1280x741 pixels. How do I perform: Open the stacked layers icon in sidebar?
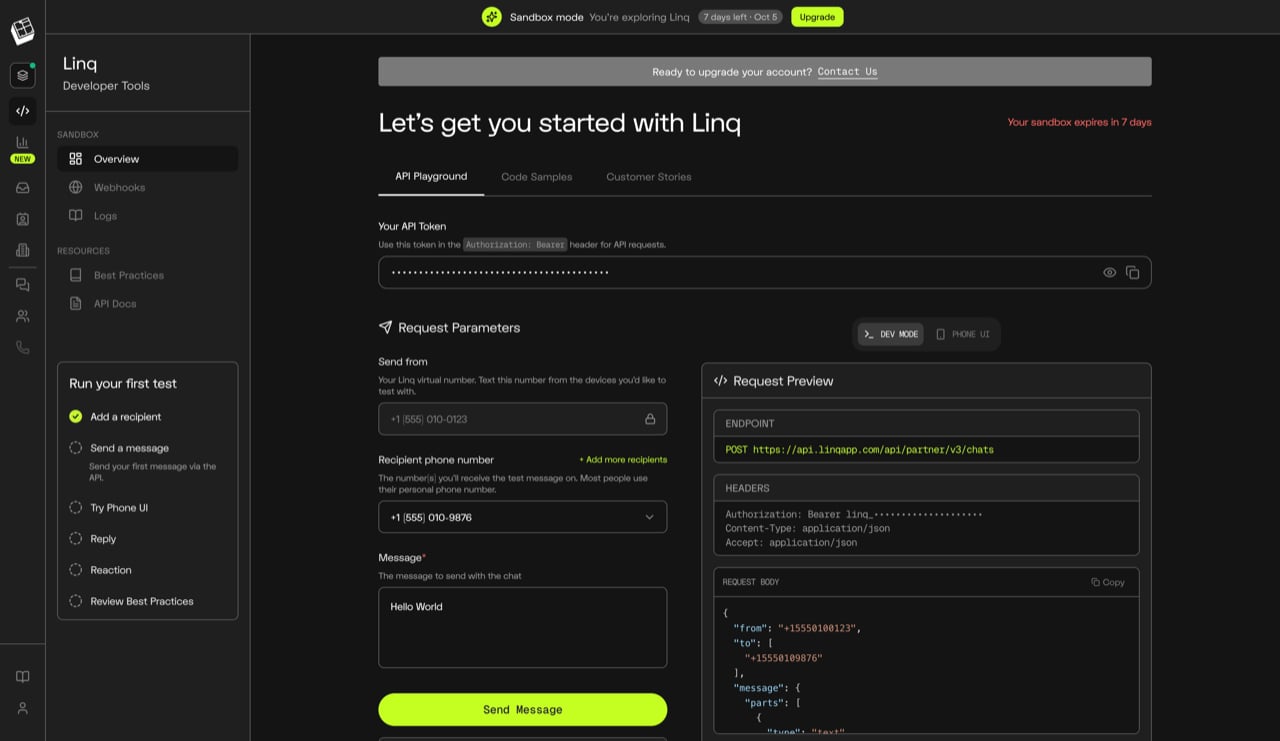pos(22,75)
